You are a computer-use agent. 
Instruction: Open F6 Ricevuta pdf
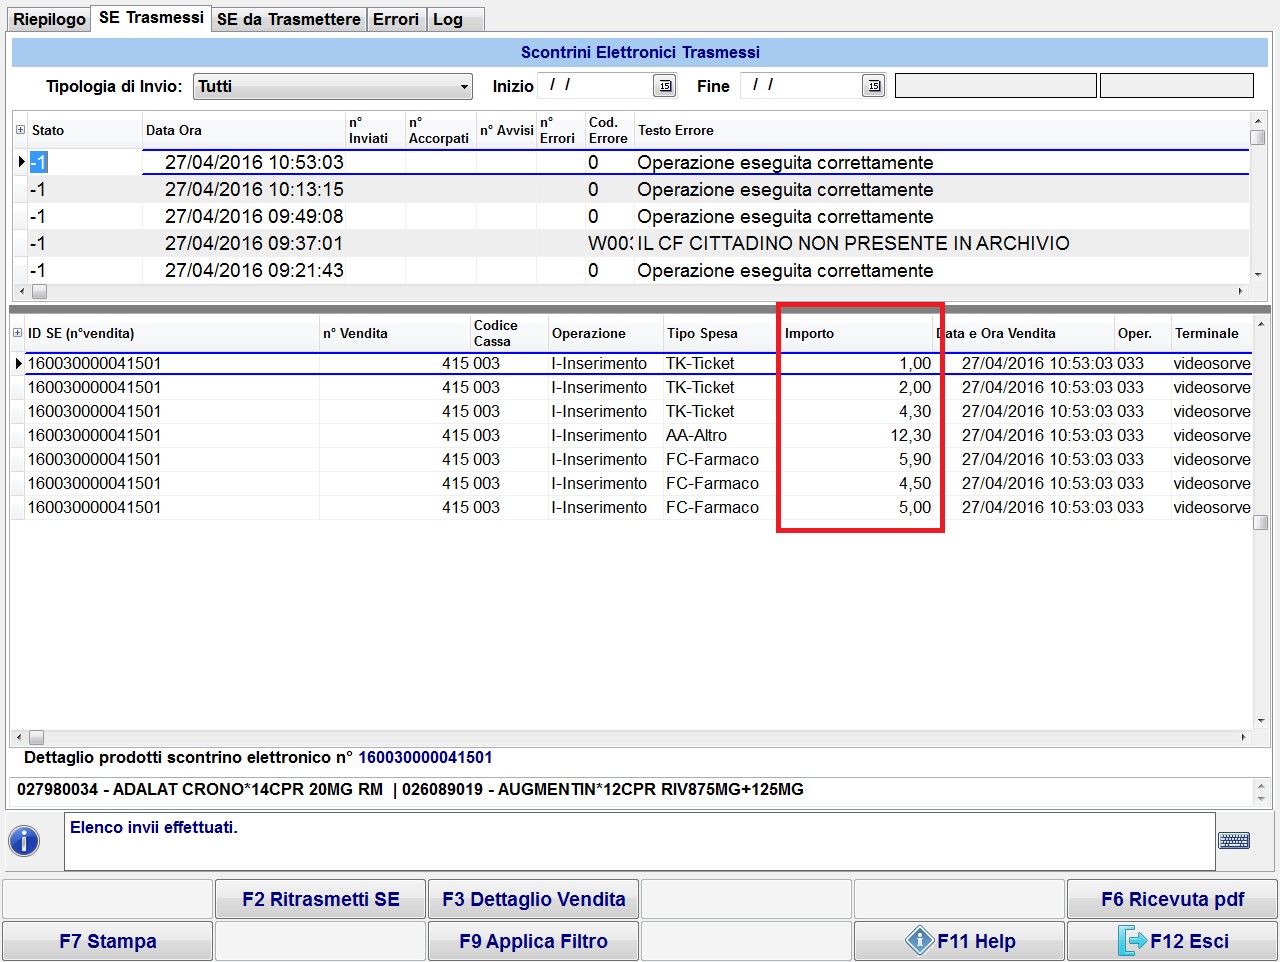click(1172, 899)
